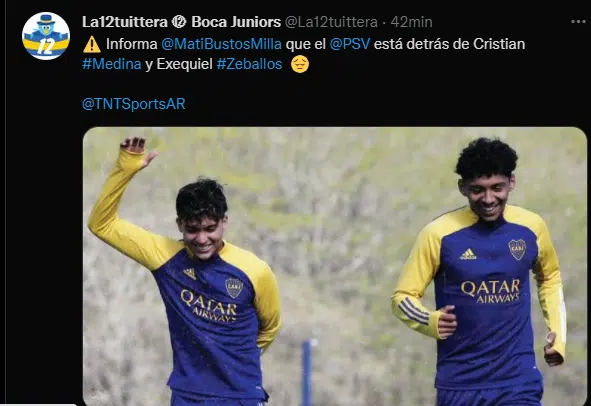The height and width of the screenshot is (406, 591).
Task: Click the Qatar Airways logo on the right player
Action: coord(491,291)
